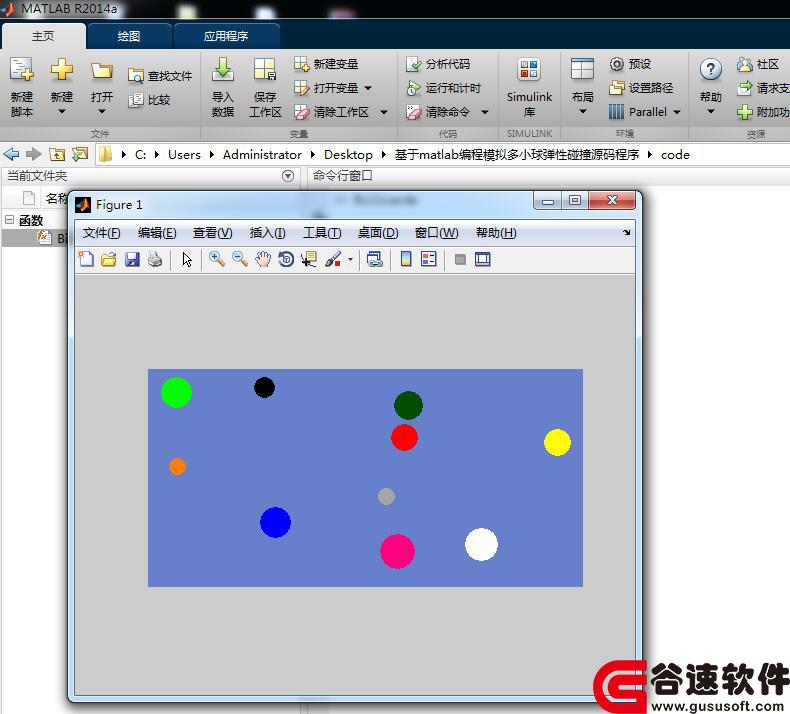Click Desktop in the path breadcrumb
The width and height of the screenshot is (790, 714).
[348, 155]
